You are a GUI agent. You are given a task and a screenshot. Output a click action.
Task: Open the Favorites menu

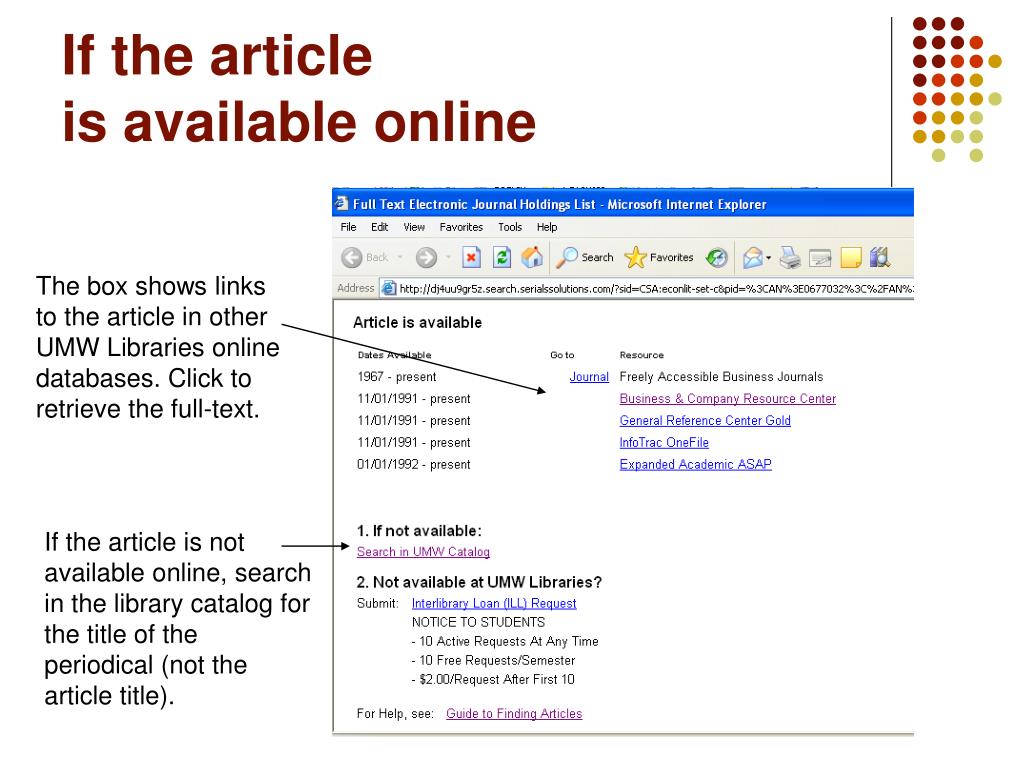pyautogui.click(x=461, y=227)
